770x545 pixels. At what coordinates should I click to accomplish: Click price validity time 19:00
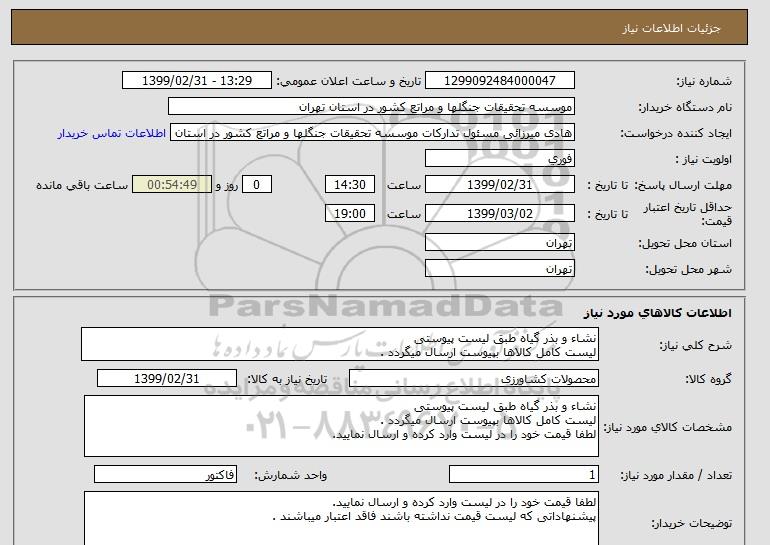coord(350,213)
